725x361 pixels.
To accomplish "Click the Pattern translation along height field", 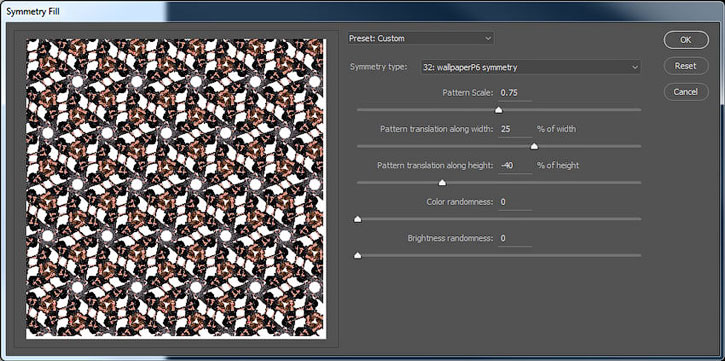I will 515,165.
